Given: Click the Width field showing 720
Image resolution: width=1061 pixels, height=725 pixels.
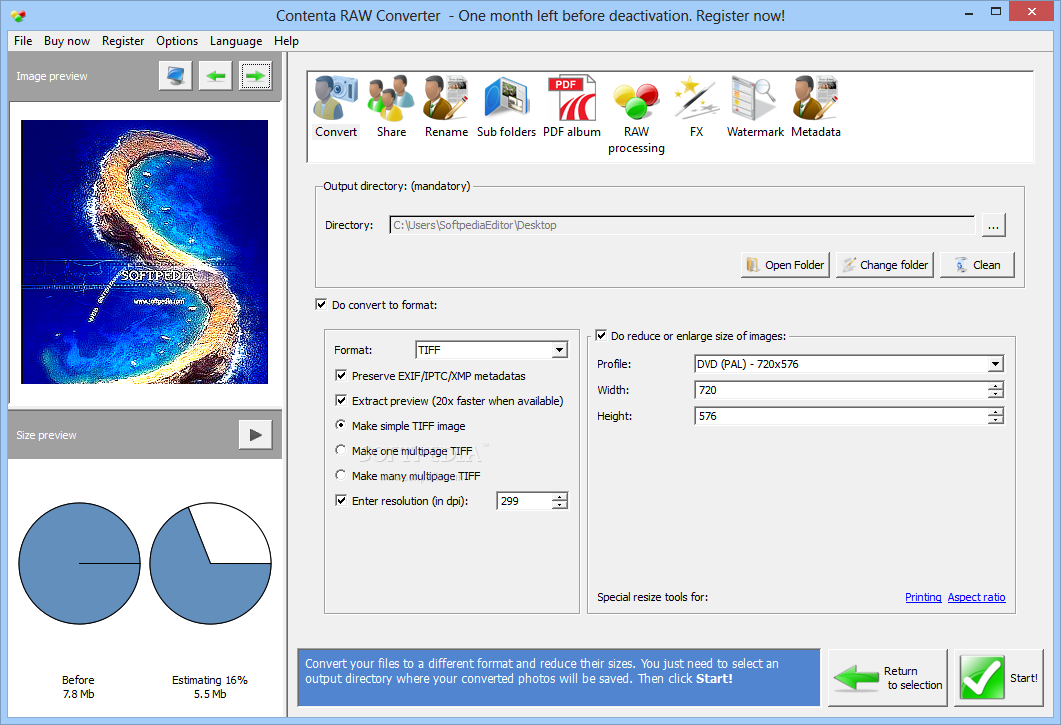Looking at the screenshot, I should click(841, 390).
